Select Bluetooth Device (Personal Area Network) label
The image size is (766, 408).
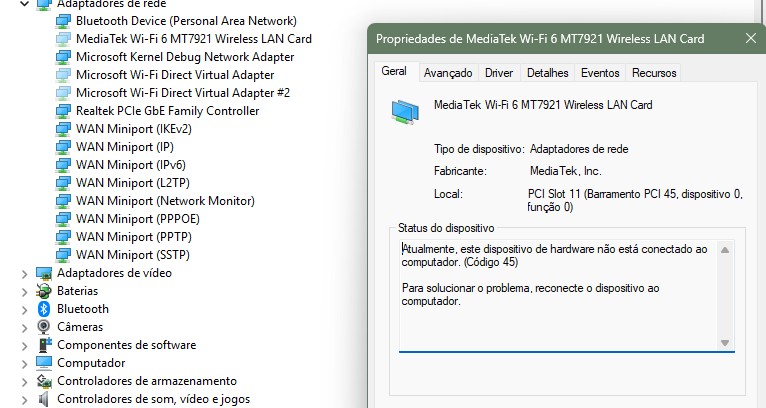tap(186, 21)
